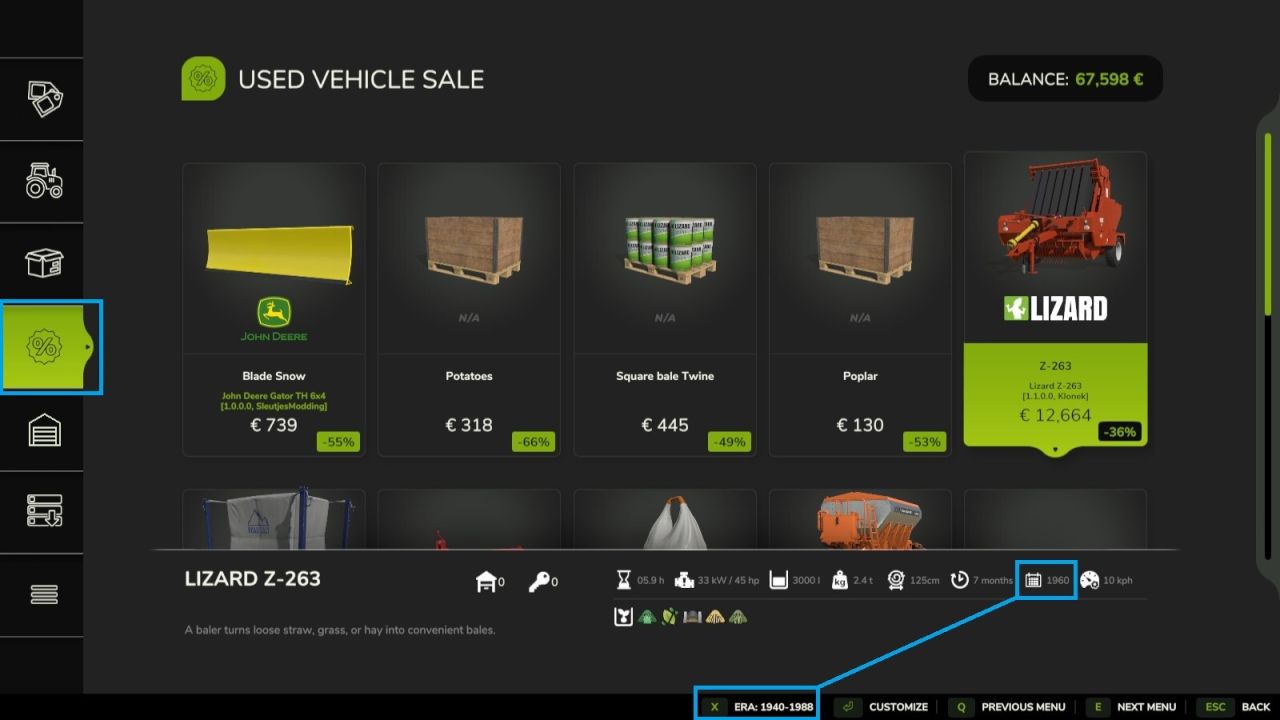Click the max speed gauge icon
This screenshot has height=720, width=1280.
pyautogui.click(x=1089, y=580)
